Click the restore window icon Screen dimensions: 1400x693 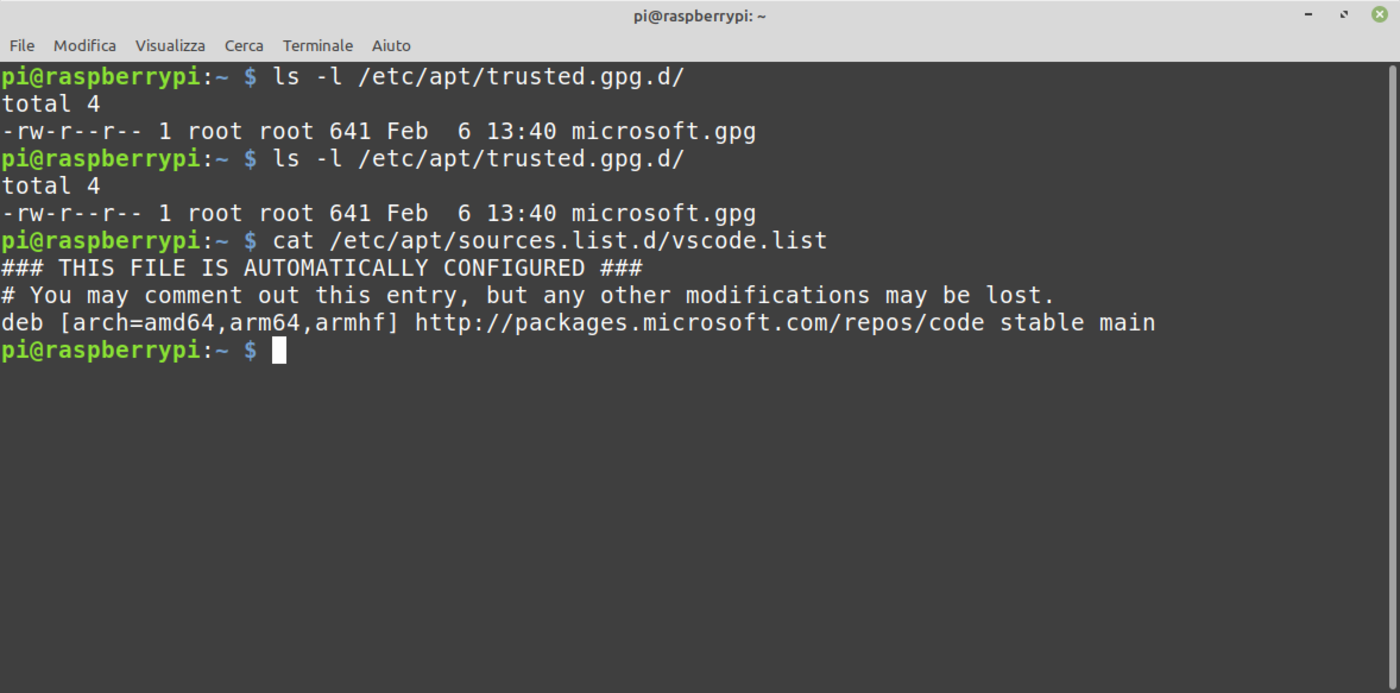(1343, 15)
